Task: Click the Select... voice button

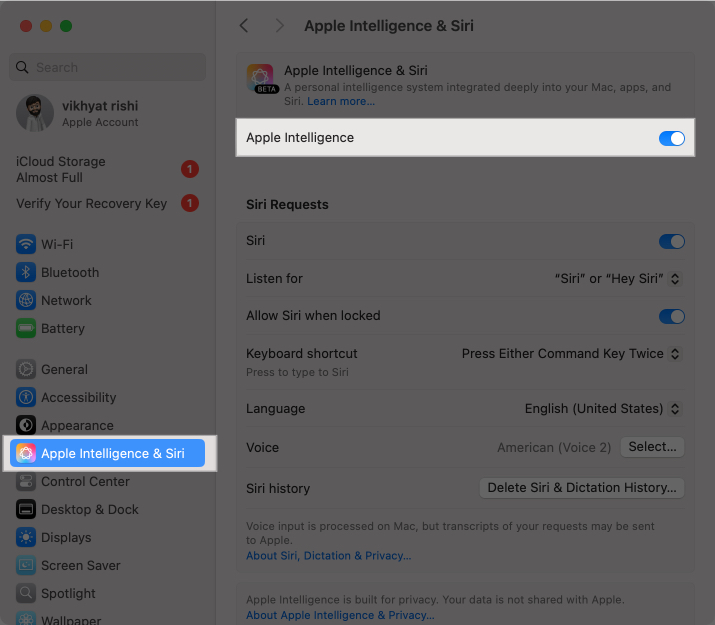Action: (652, 447)
